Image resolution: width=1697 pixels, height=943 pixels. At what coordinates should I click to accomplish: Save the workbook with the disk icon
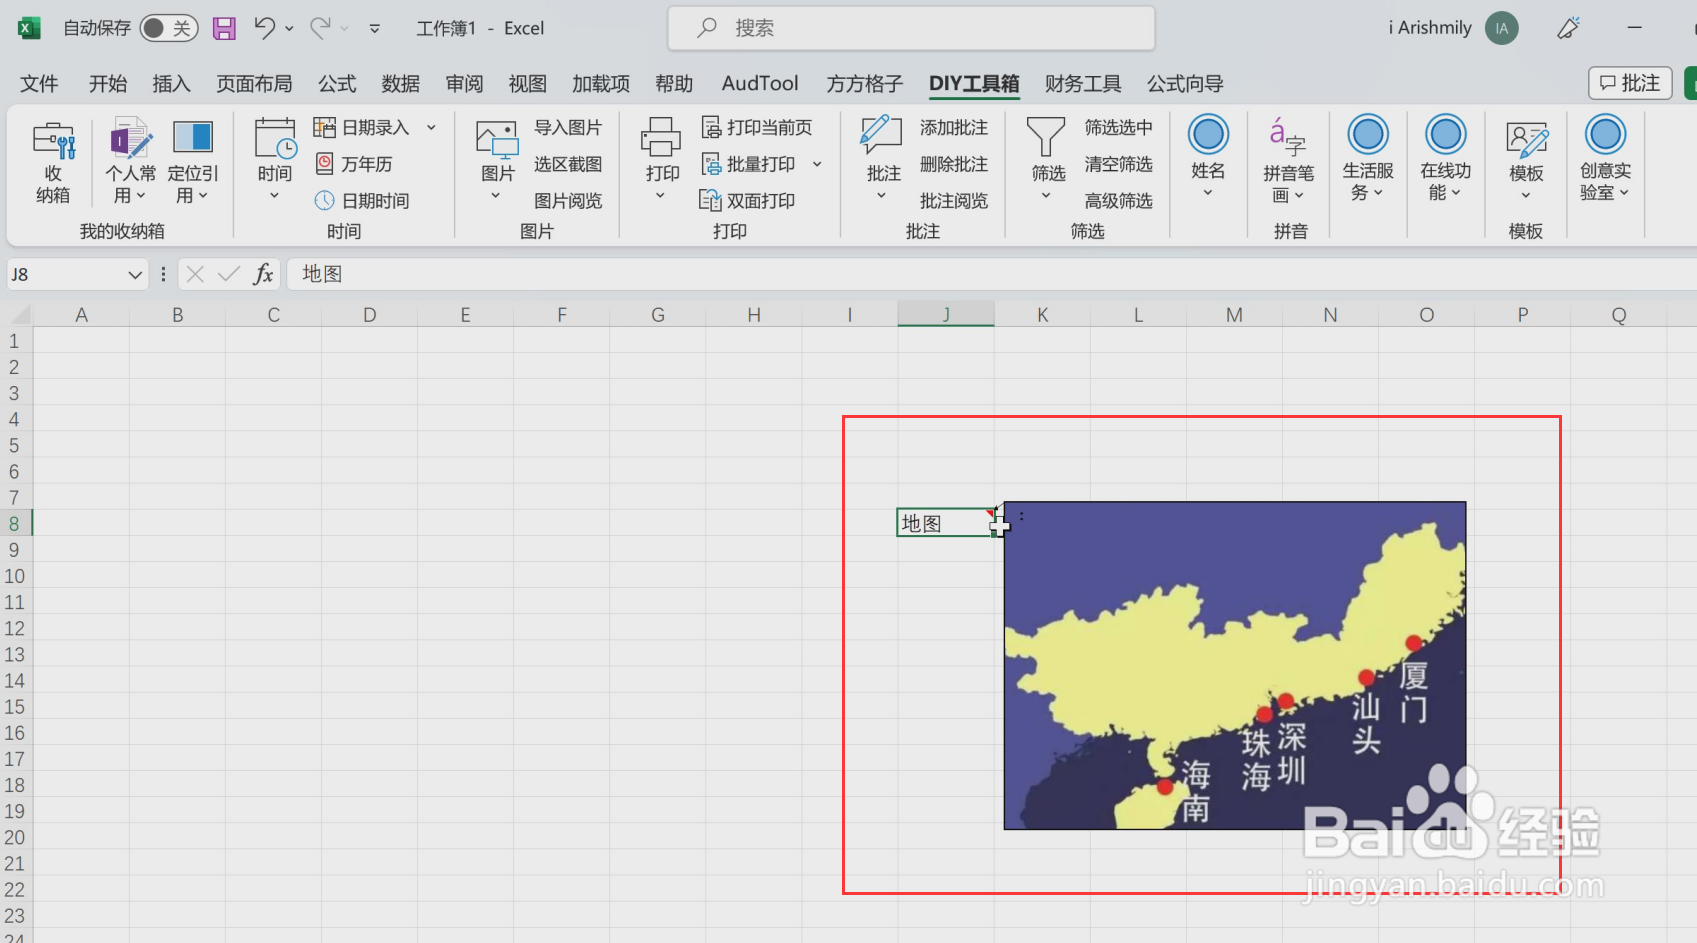coord(225,28)
